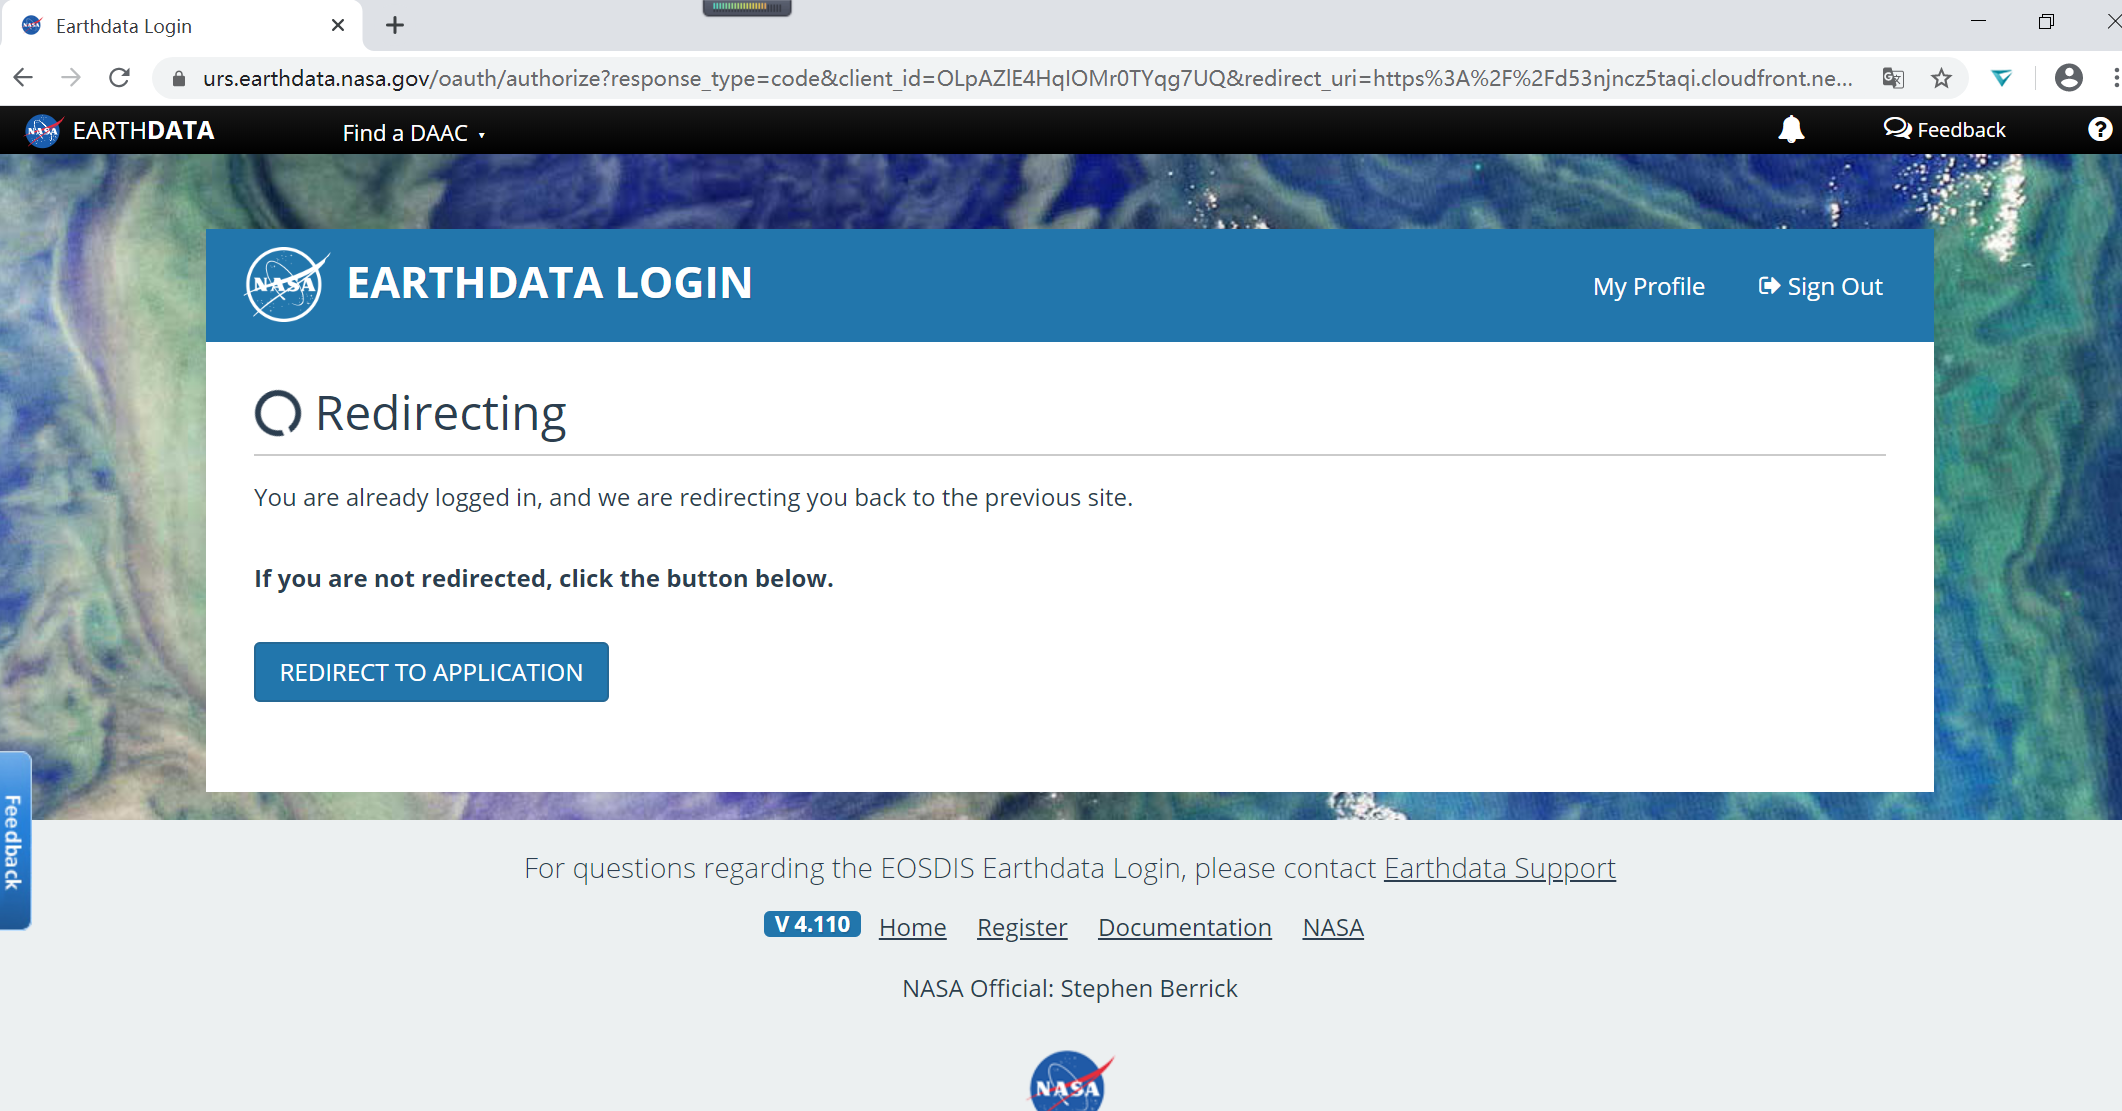Sign Out of Earthdata Login

[1821, 287]
